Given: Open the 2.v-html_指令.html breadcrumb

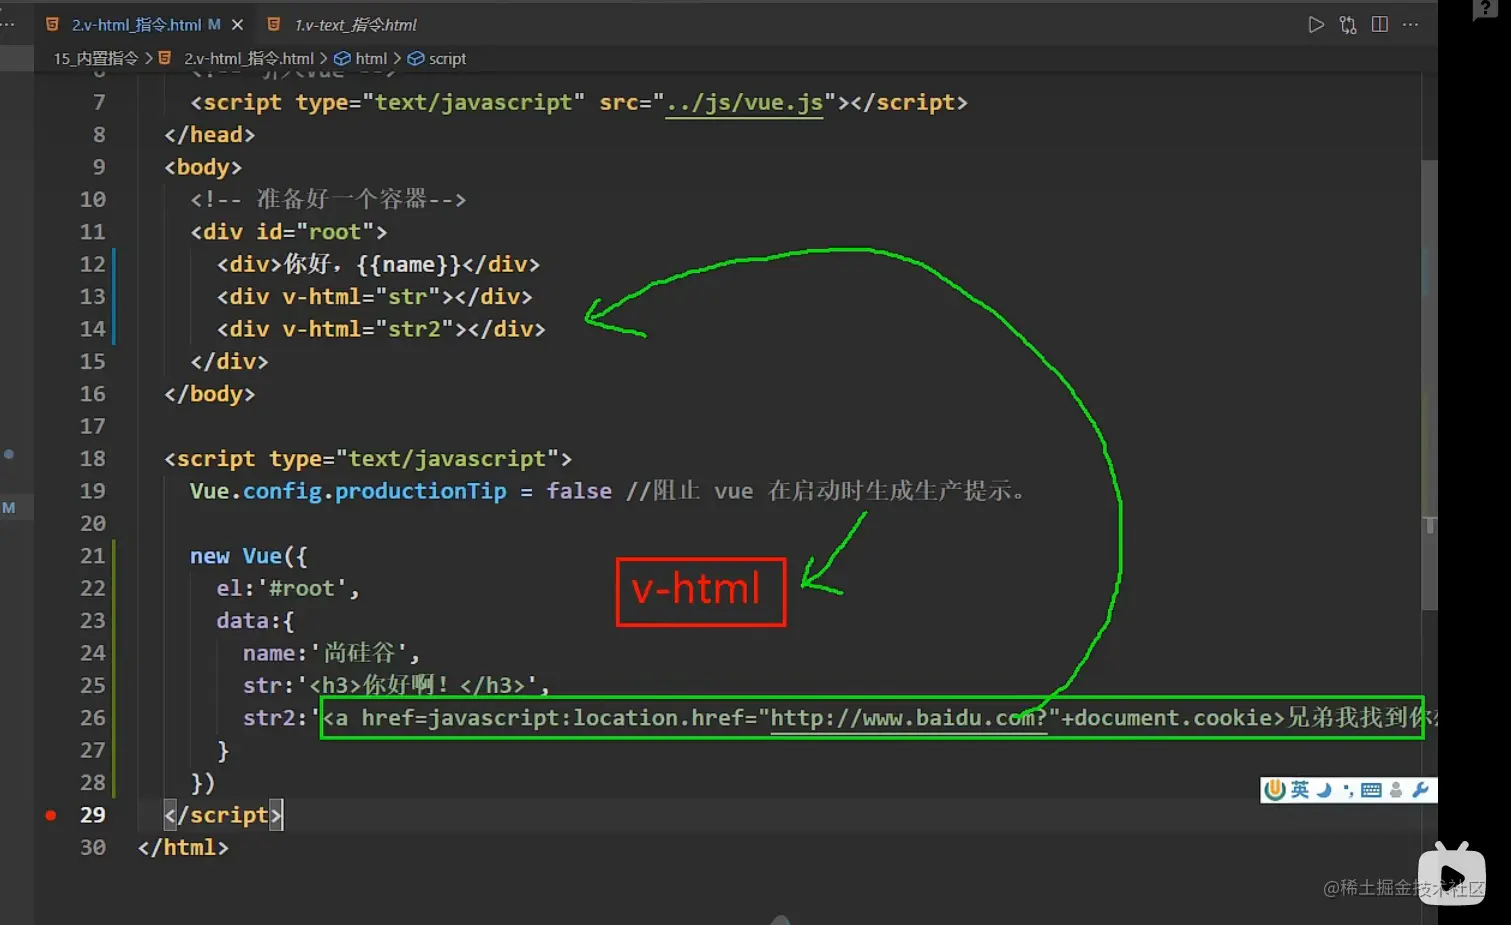Looking at the screenshot, I should [249, 58].
